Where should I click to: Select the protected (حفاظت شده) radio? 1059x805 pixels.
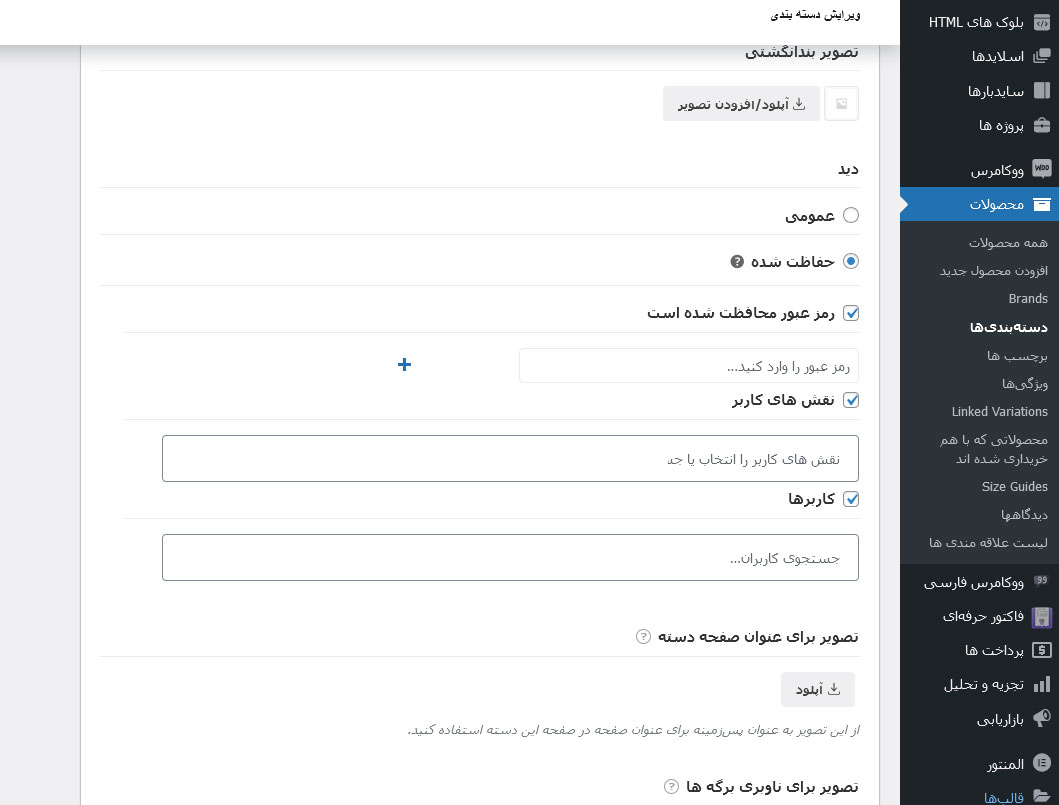tap(851, 262)
